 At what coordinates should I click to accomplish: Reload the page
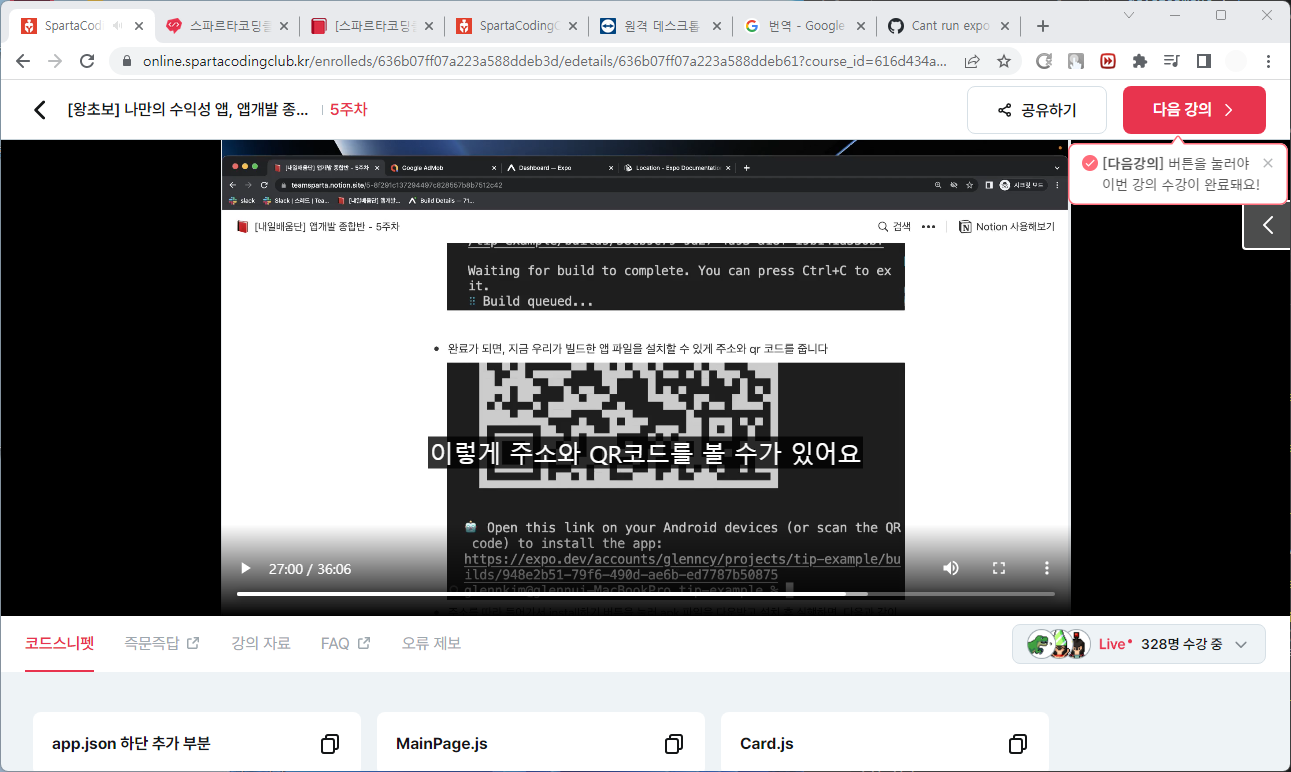tap(87, 61)
